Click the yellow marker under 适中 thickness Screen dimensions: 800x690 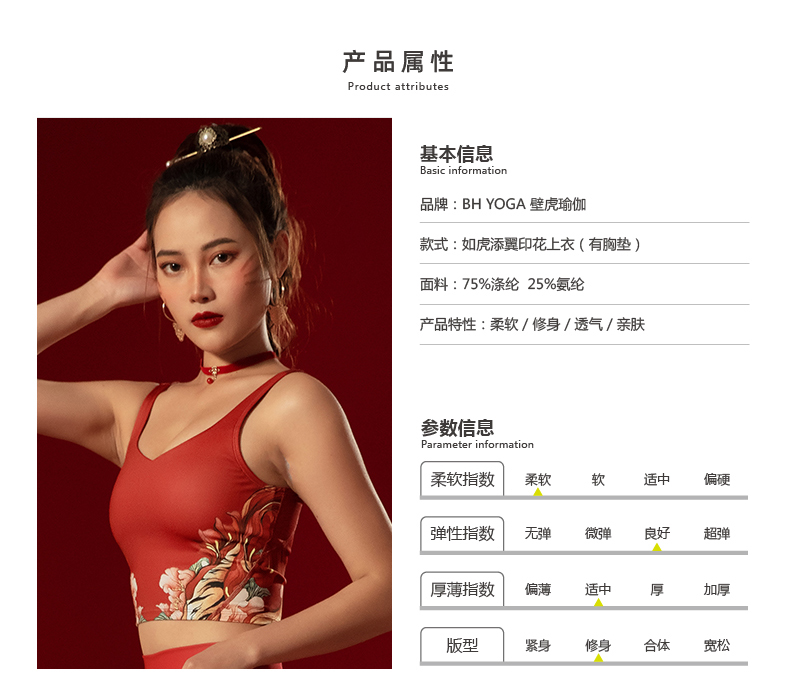(x=598, y=603)
